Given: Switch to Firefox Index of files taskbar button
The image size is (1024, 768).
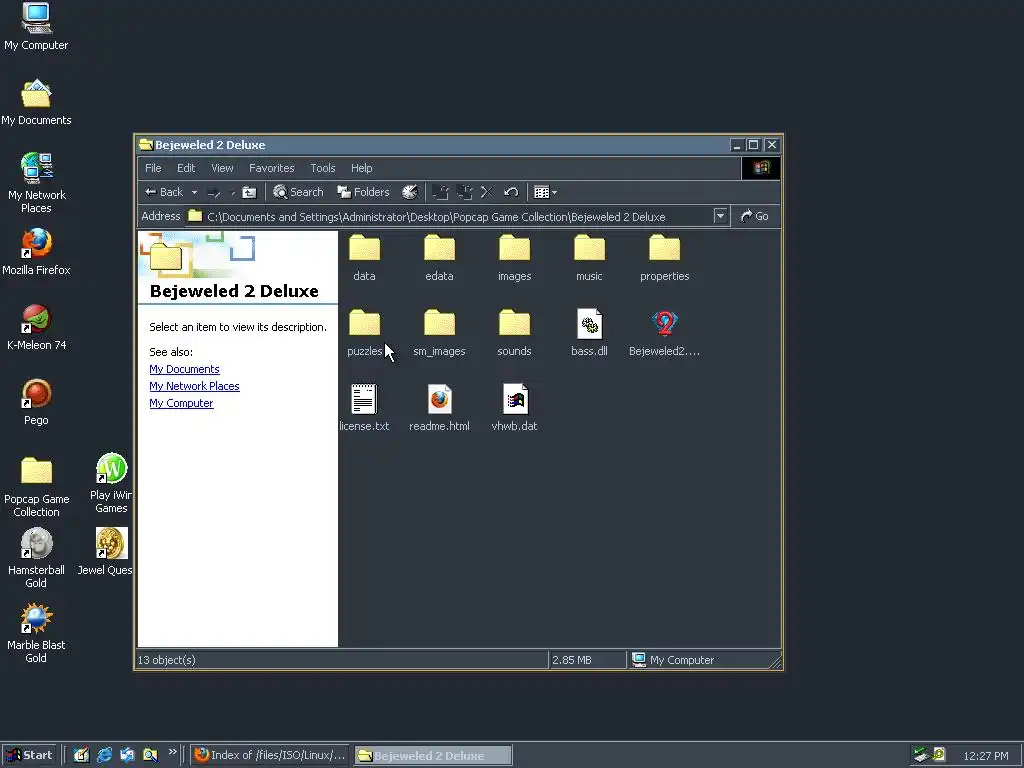Looking at the screenshot, I should 270,755.
